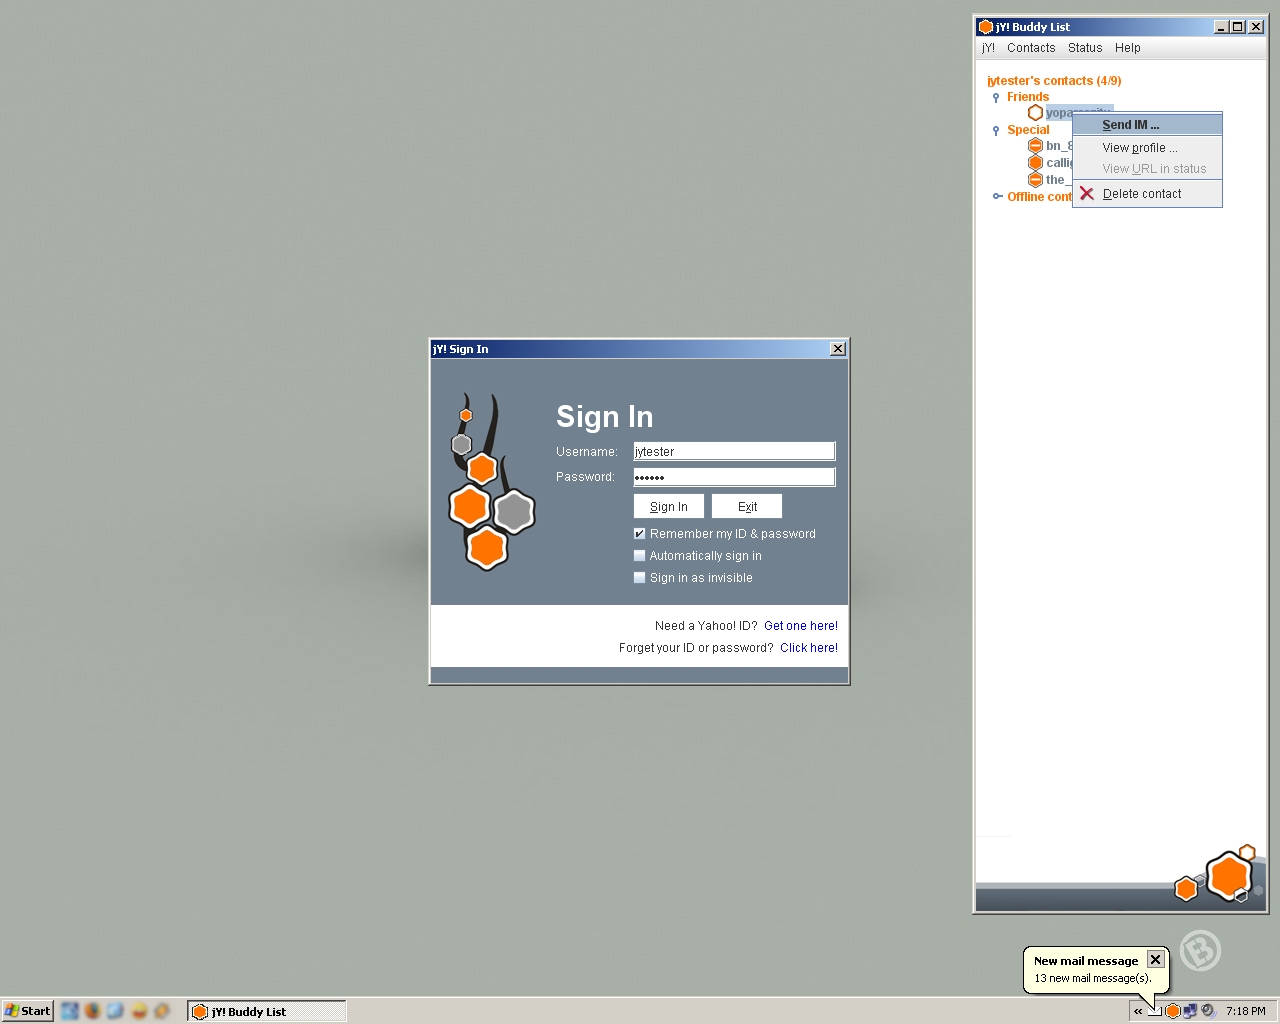This screenshot has height=1024, width=1280.
Task: Click 13 new mail message(s) notification text
Action: [1093, 978]
